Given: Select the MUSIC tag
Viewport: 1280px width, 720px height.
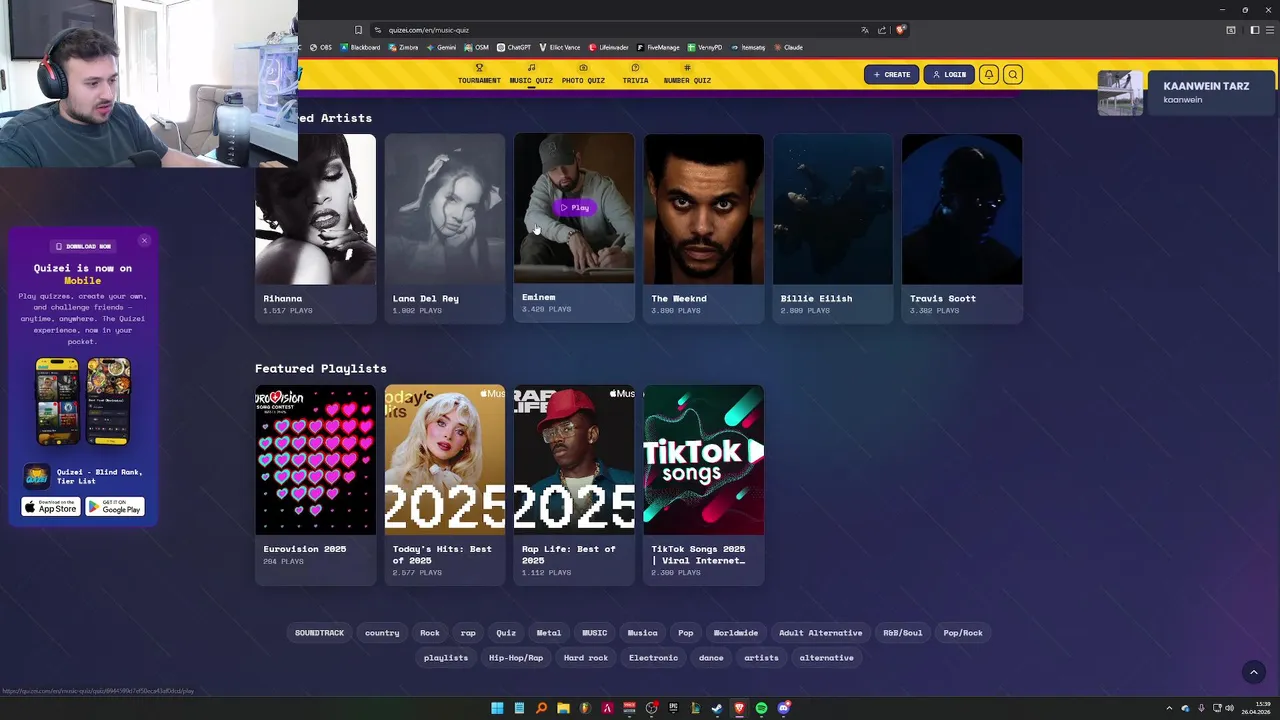Looking at the screenshot, I should (x=595, y=633).
